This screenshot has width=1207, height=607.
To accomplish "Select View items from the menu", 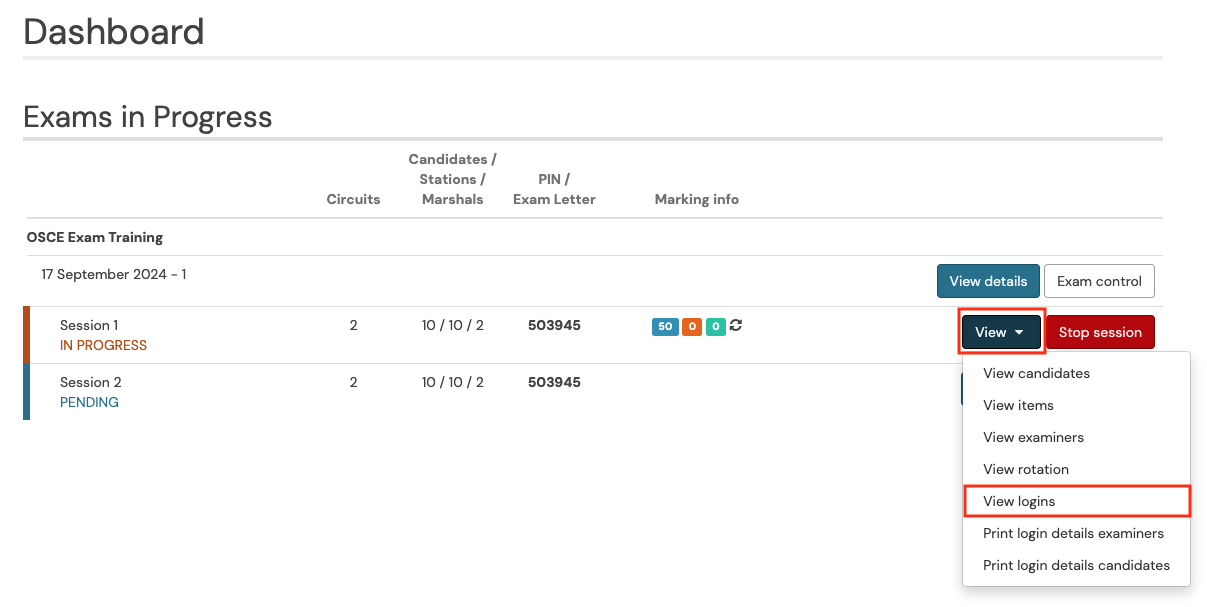I will tap(1076, 405).
